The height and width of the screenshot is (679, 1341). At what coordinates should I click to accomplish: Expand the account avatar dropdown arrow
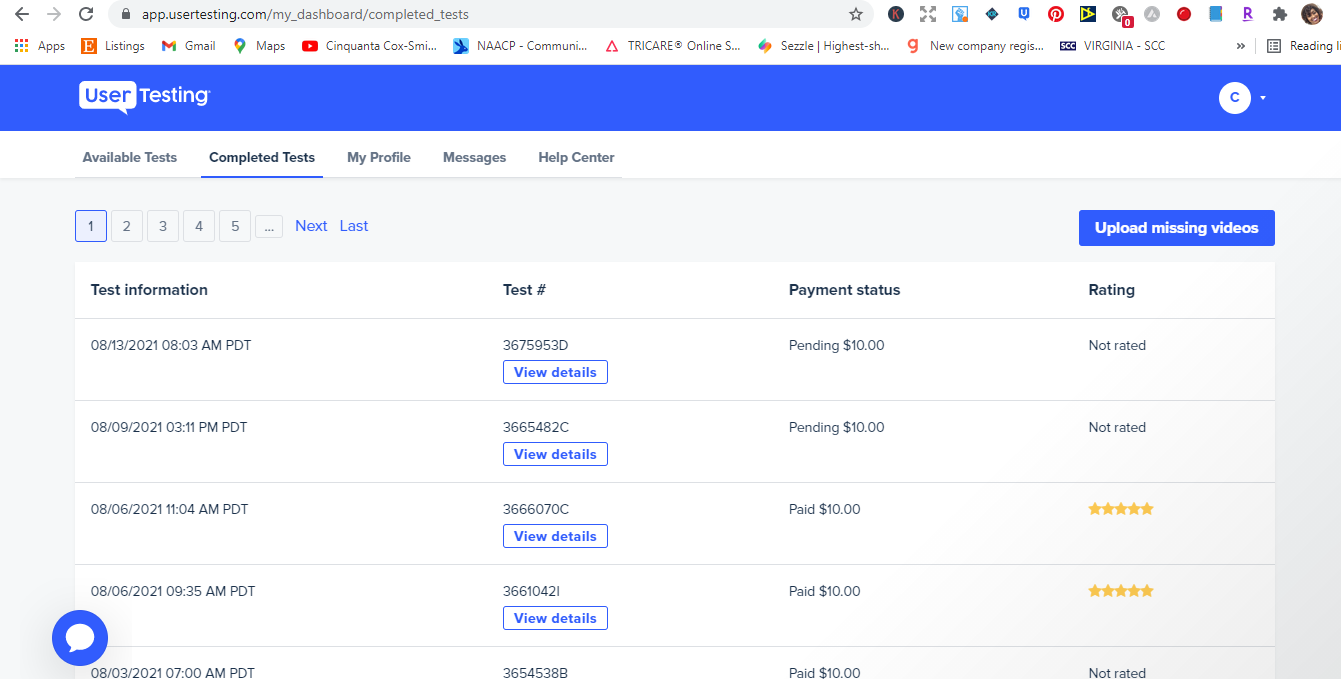[x=1263, y=98]
